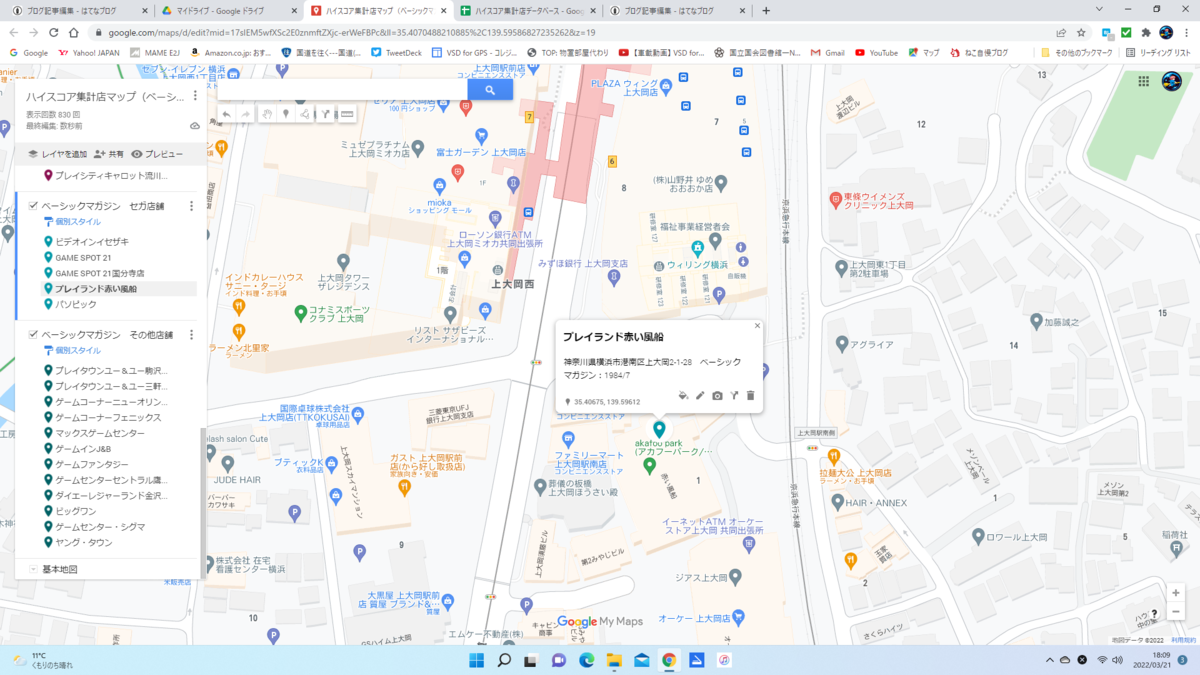This screenshot has height=675, width=1200.
Task: Delete the feature with trash icon
Action: click(751, 396)
